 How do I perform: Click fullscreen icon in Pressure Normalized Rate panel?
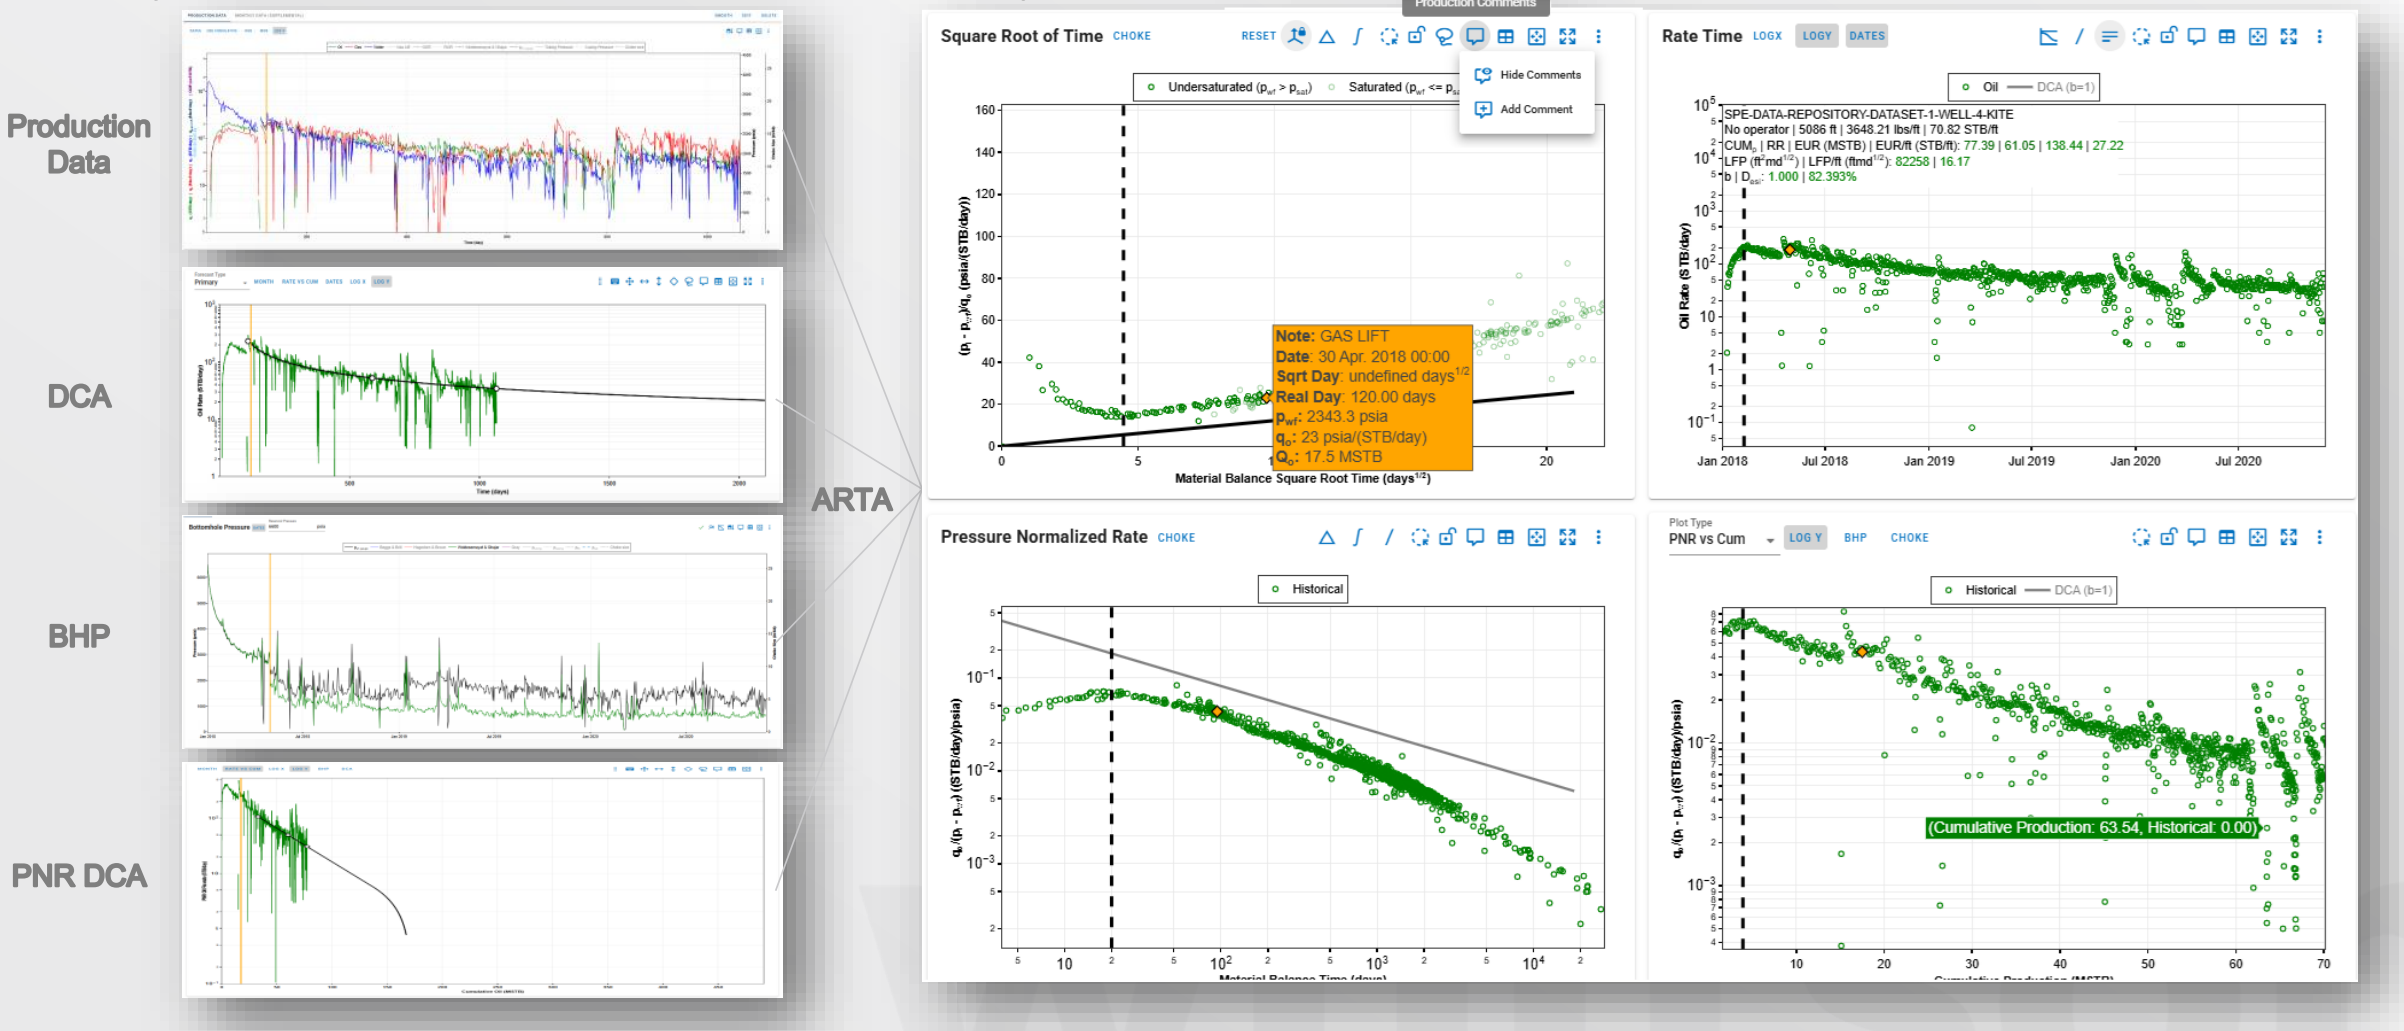tap(1567, 538)
